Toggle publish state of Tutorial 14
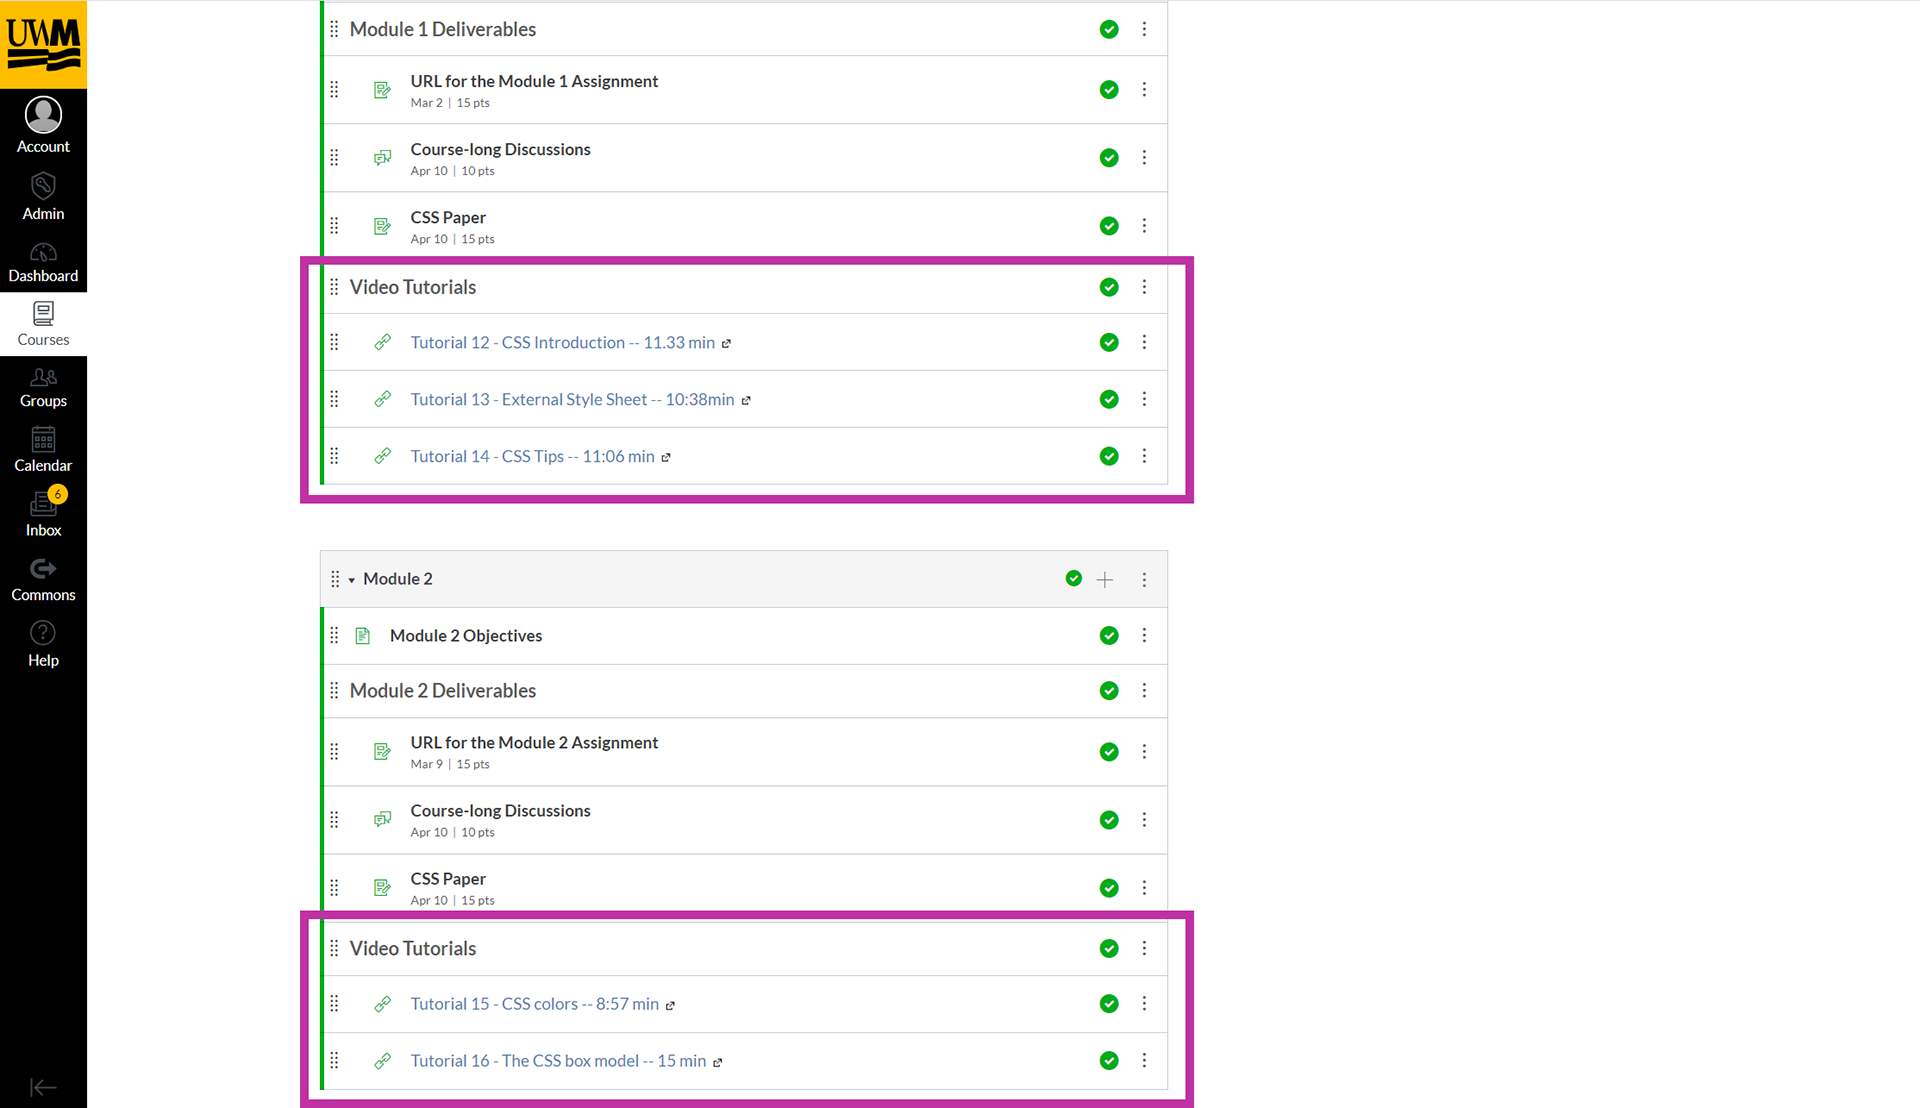Screen dimensions: 1920x1108 (1109, 456)
